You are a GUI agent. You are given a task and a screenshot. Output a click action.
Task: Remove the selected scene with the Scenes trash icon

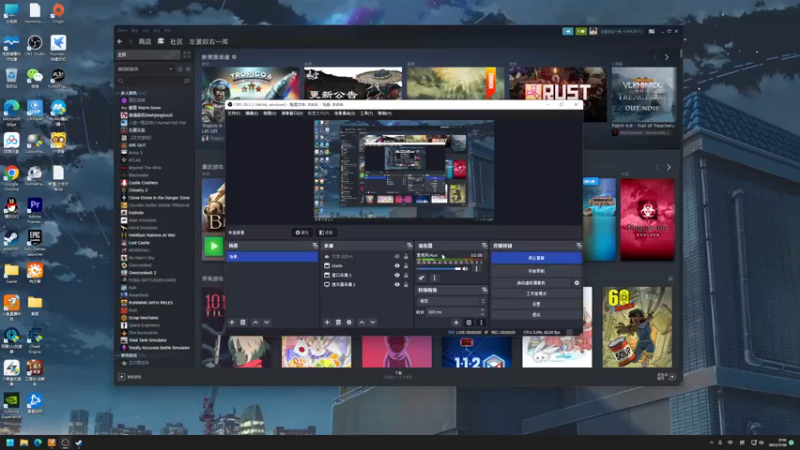(x=243, y=322)
